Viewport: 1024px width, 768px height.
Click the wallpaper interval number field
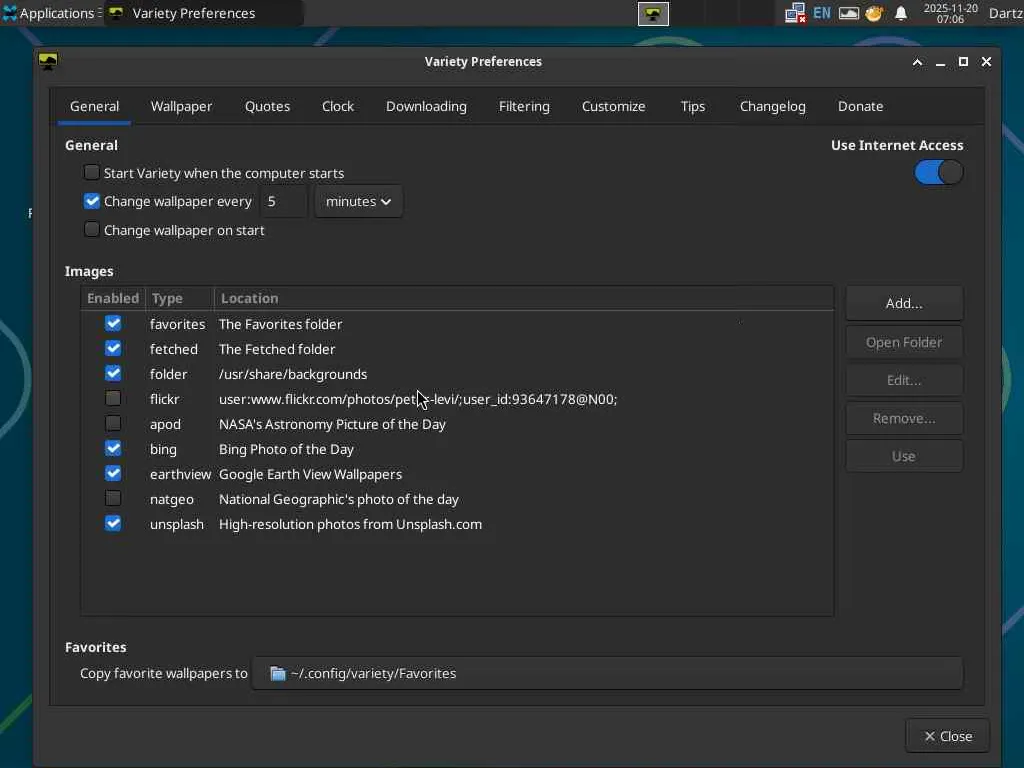pos(283,201)
